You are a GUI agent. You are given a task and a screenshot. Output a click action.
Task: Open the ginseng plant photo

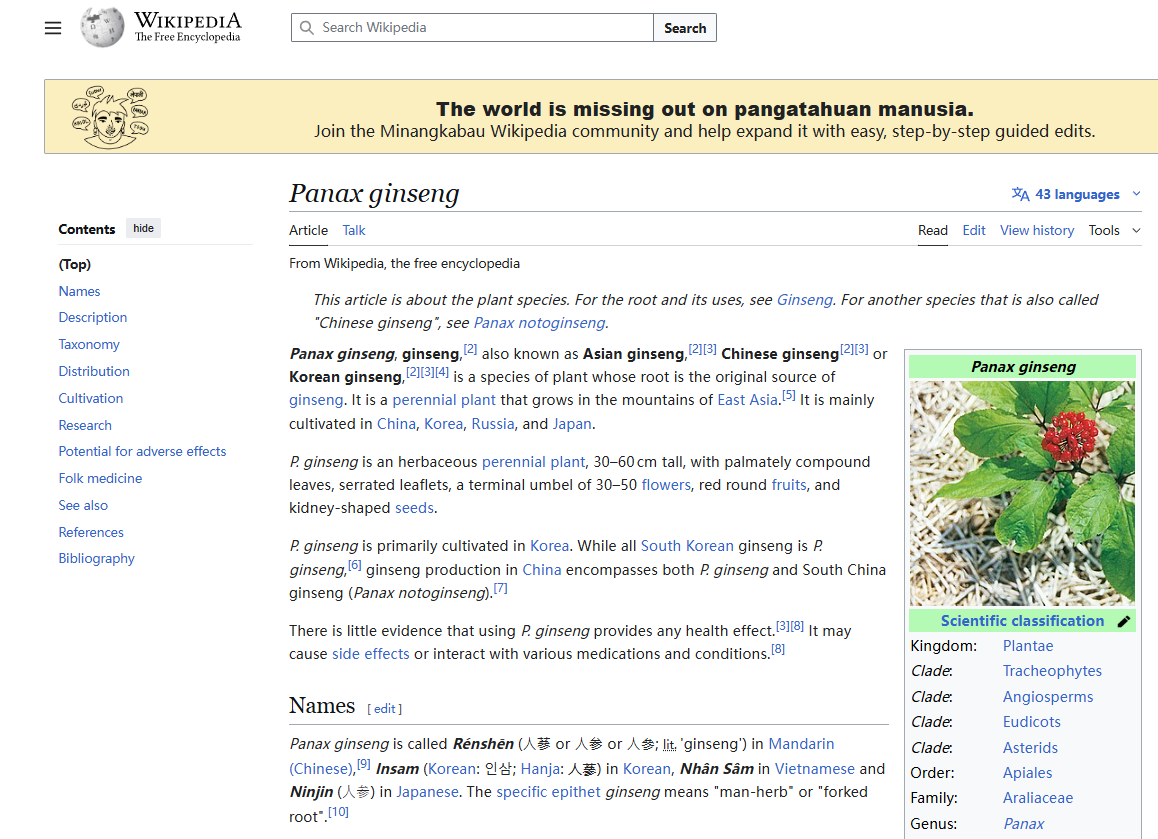[x=1022, y=493]
